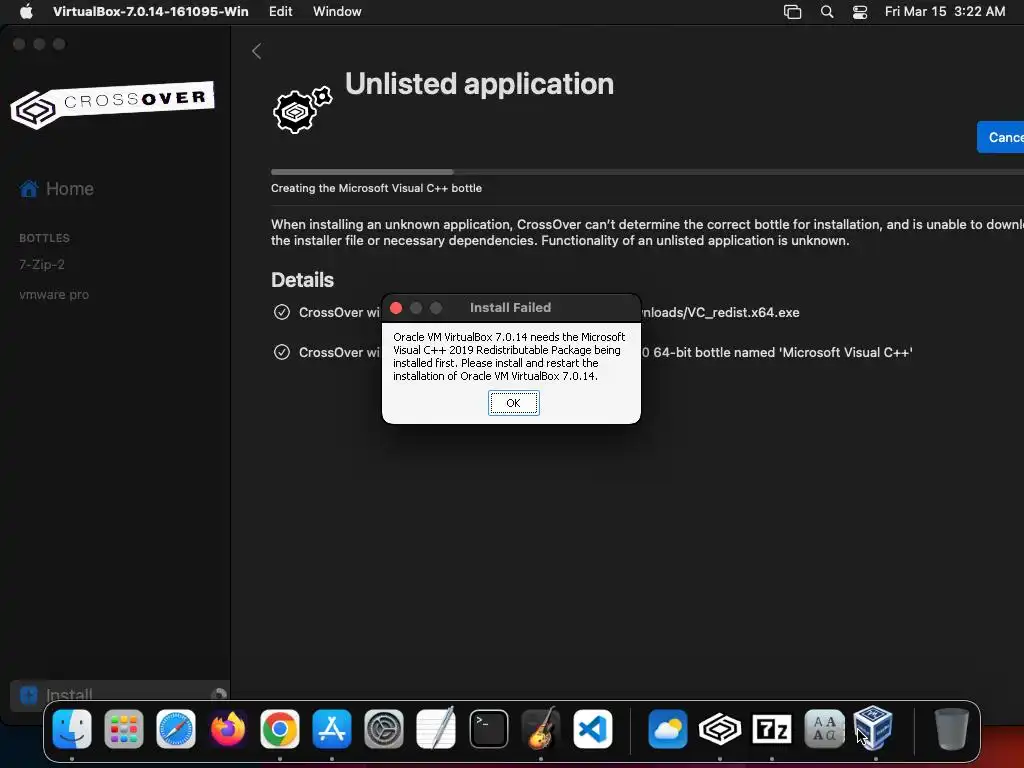Click the Details heading
Image resolution: width=1024 pixels, height=768 pixels.
(302, 280)
